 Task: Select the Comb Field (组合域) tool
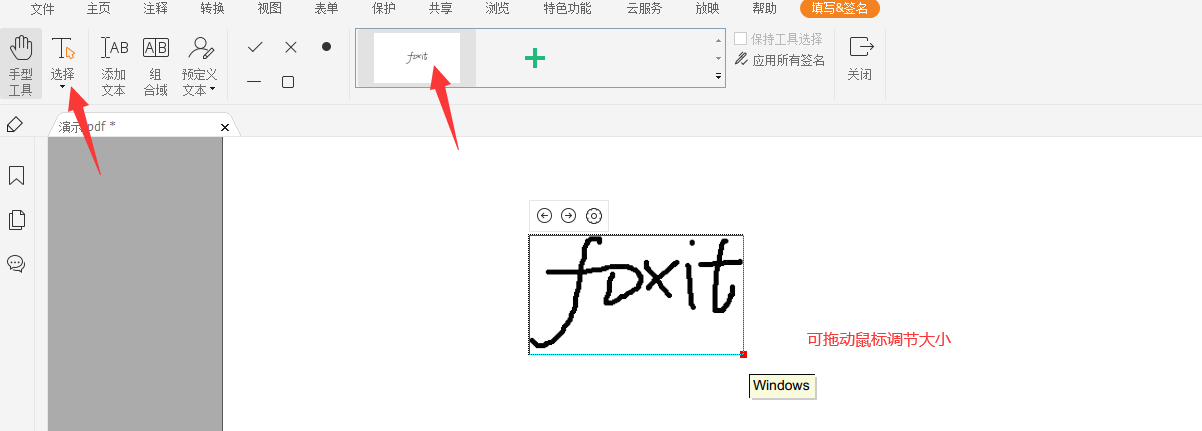tap(155, 64)
